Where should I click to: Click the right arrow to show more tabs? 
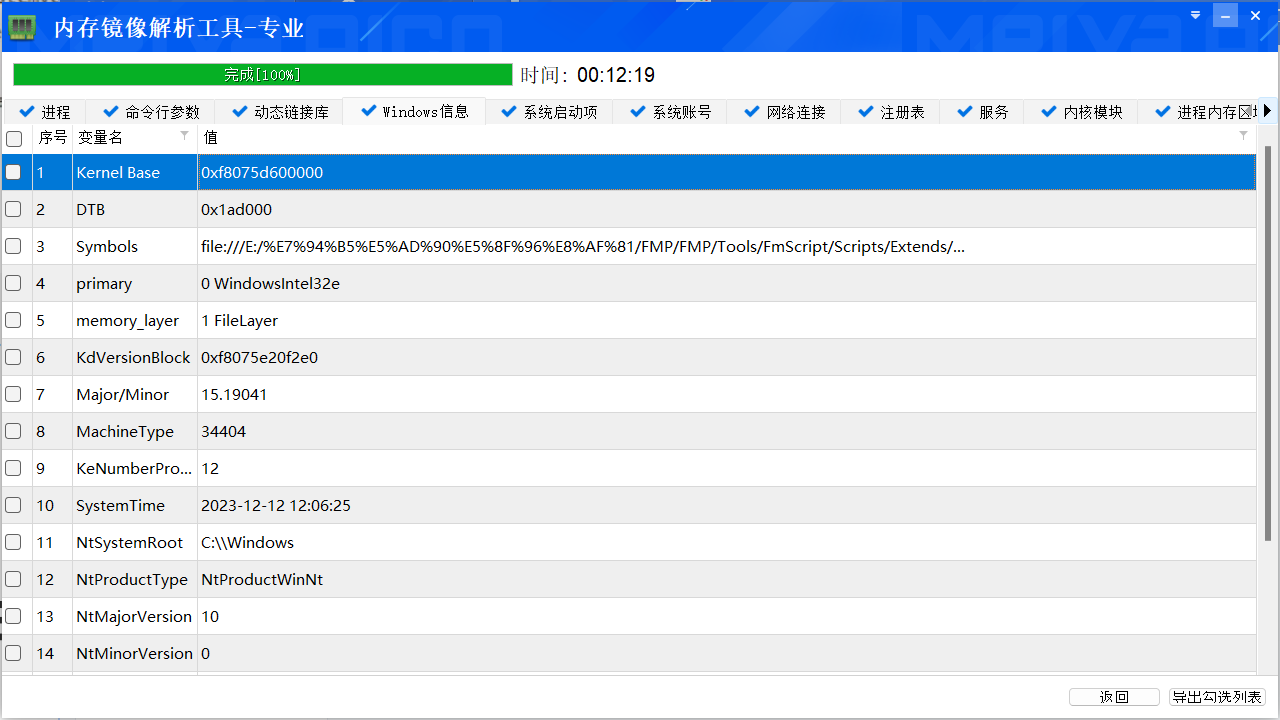click(1267, 111)
